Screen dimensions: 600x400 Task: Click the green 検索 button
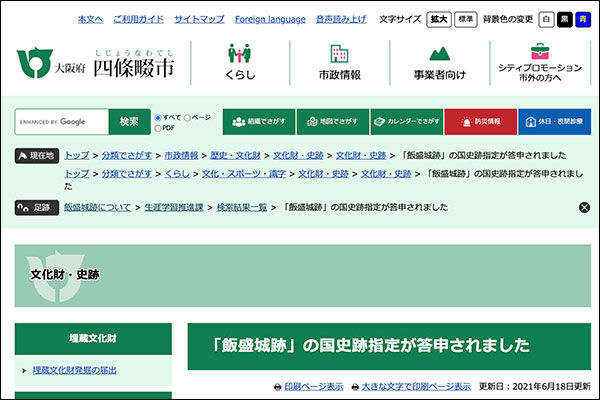click(x=129, y=122)
